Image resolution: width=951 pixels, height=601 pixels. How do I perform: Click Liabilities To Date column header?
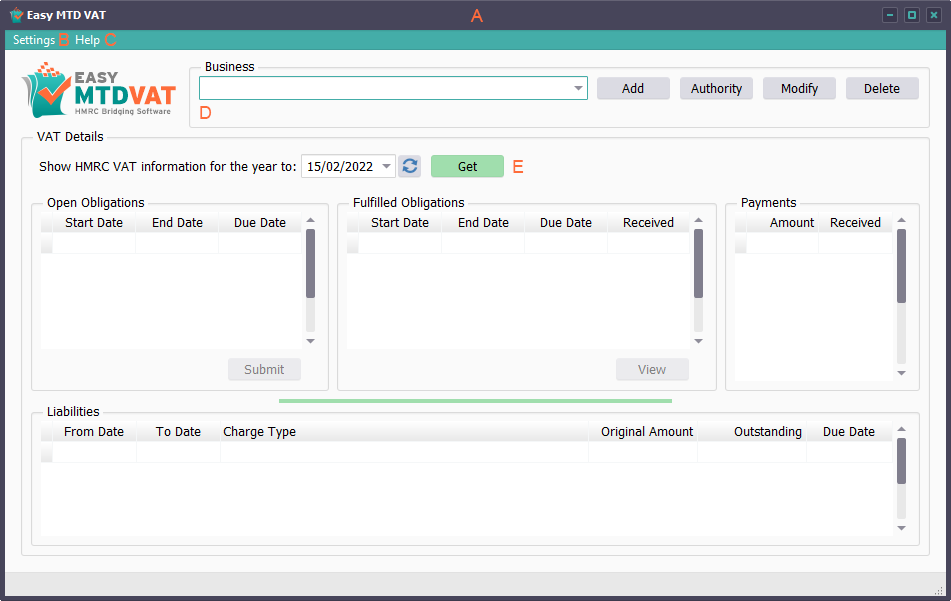(178, 432)
